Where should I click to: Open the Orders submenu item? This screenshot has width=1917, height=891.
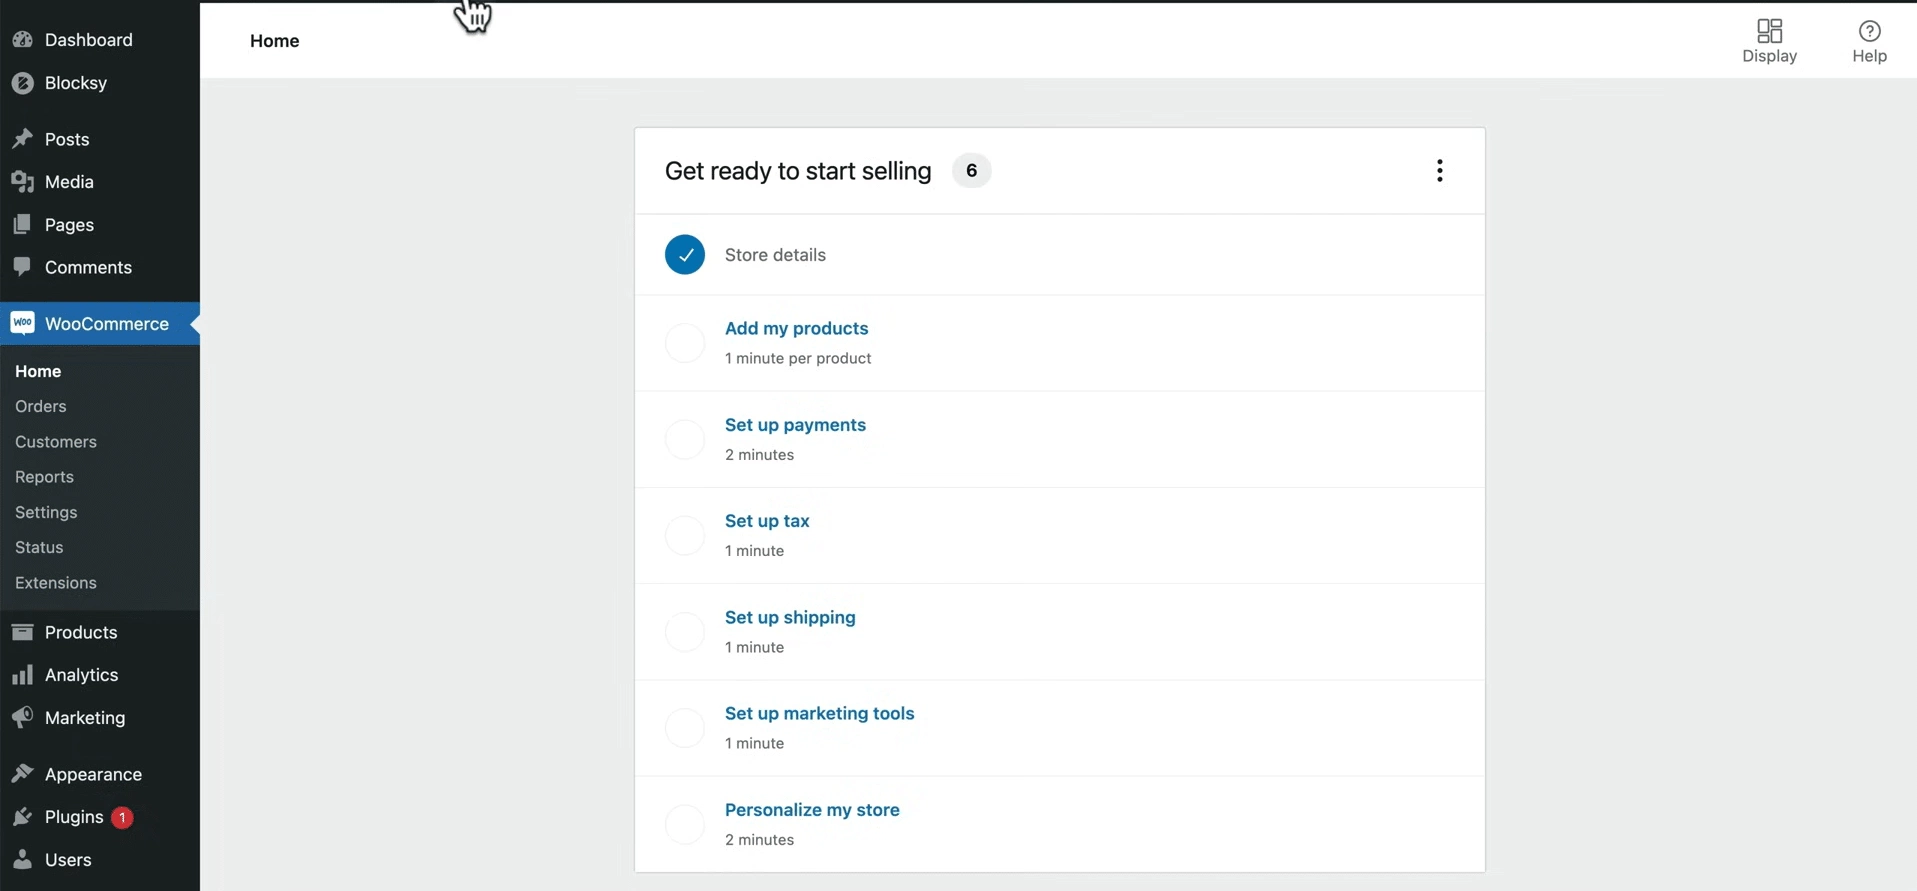point(41,406)
